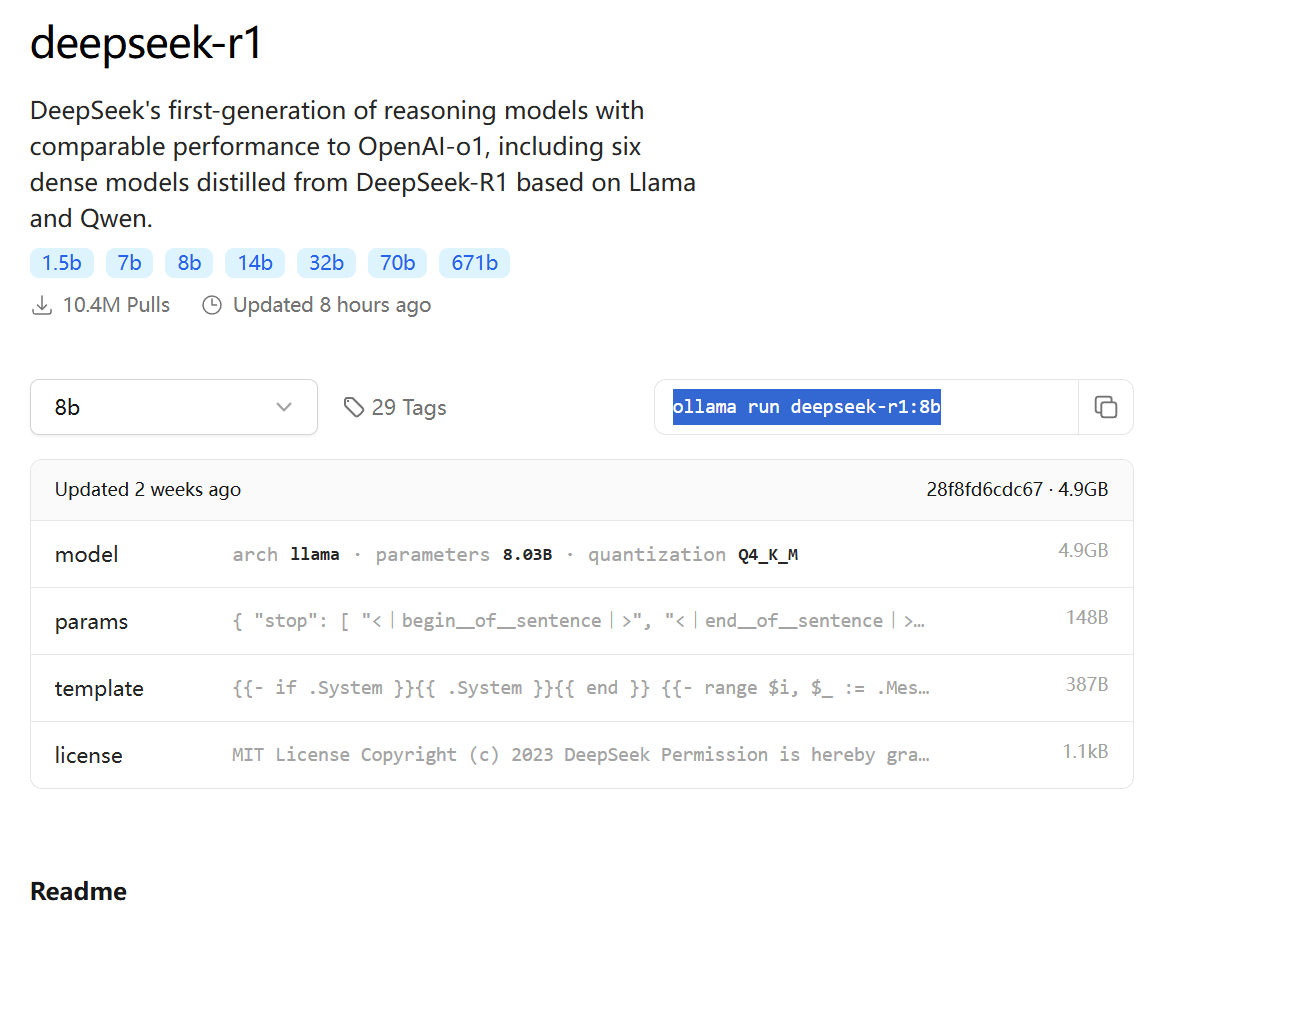
Task: Click the ollama run deepseek-r1:8b command field
Action: click(866, 407)
